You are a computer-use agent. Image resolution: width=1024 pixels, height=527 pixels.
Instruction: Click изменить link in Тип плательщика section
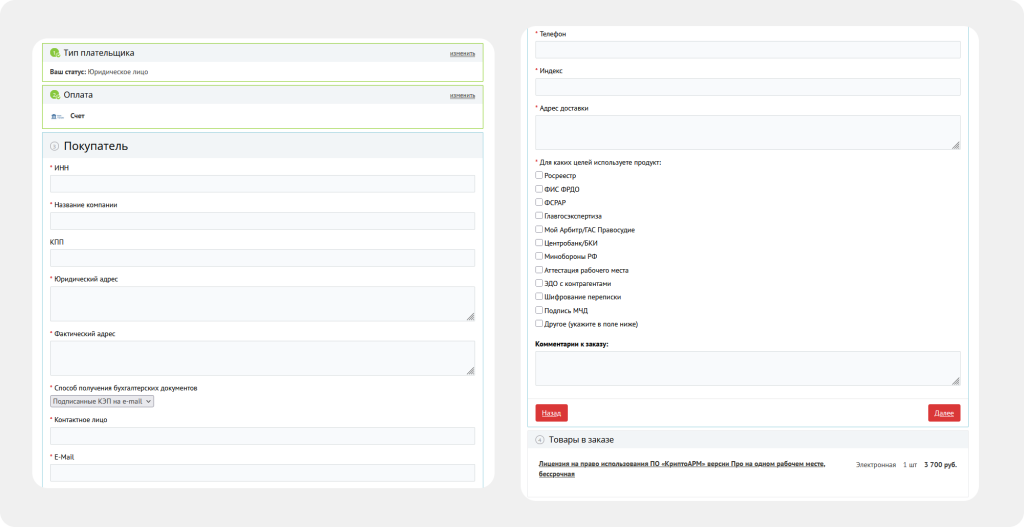(x=462, y=53)
